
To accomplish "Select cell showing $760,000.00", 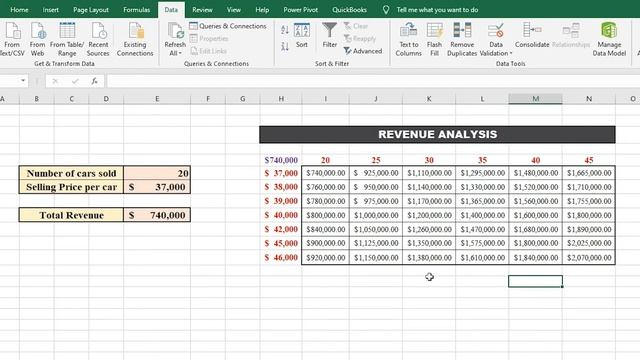I will click(325, 187).
